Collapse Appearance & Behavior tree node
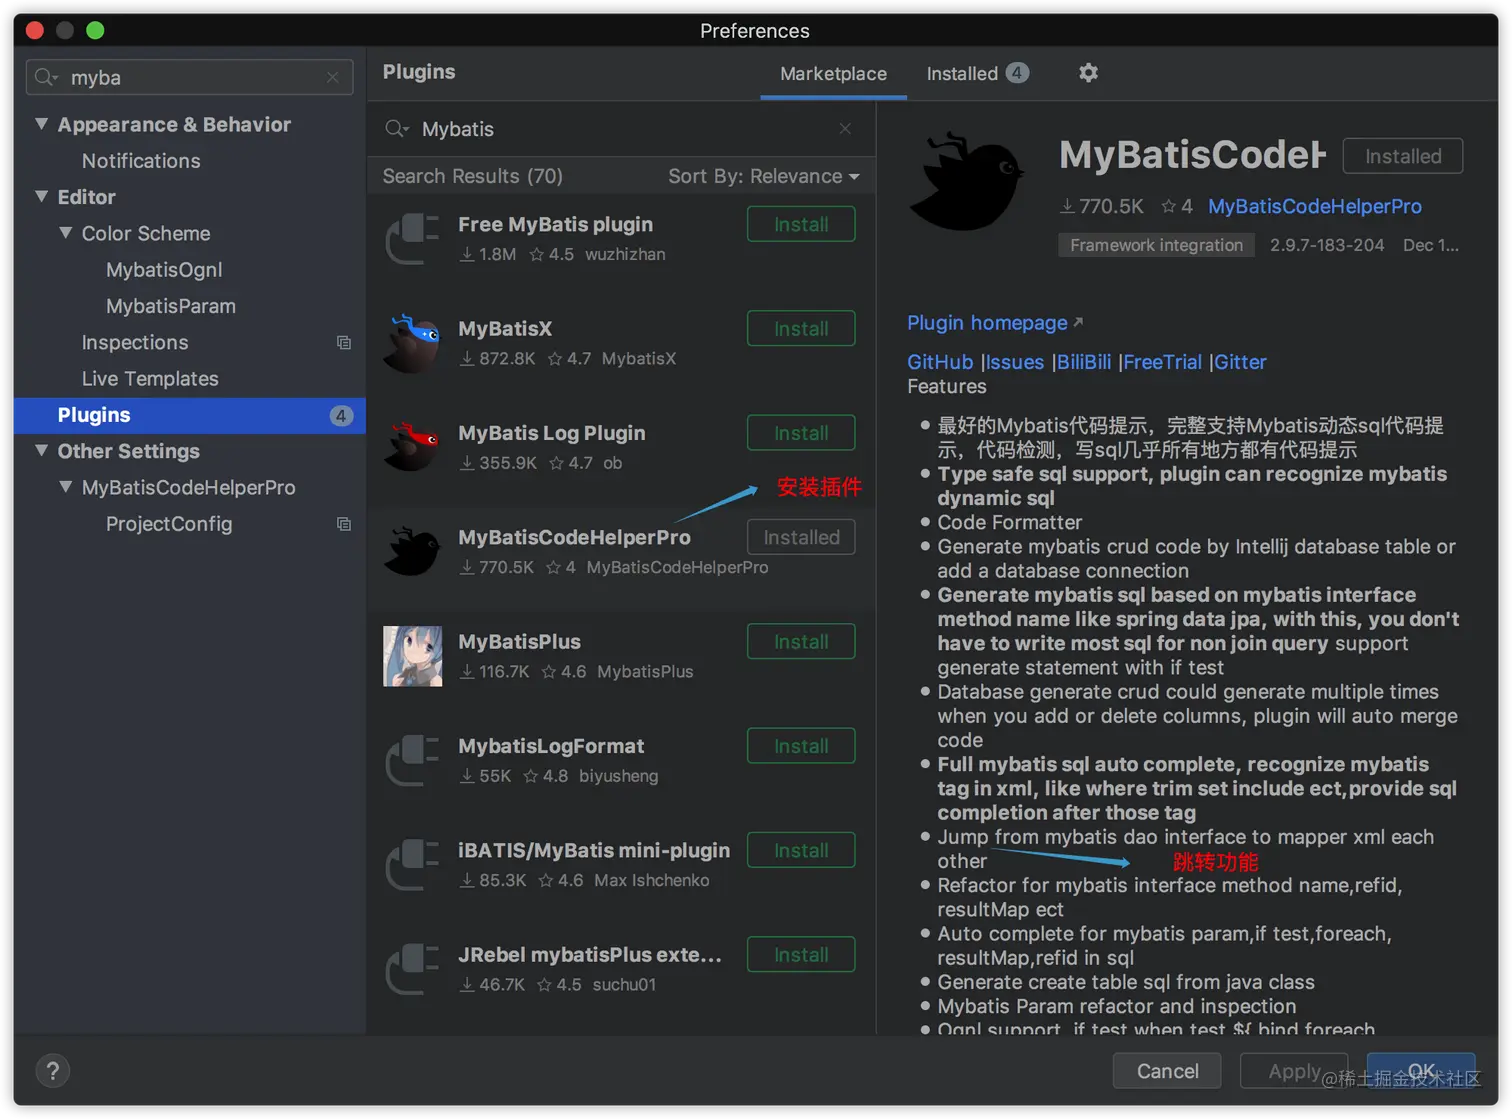Image resolution: width=1512 pixels, height=1119 pixels. tap(41, 124)
